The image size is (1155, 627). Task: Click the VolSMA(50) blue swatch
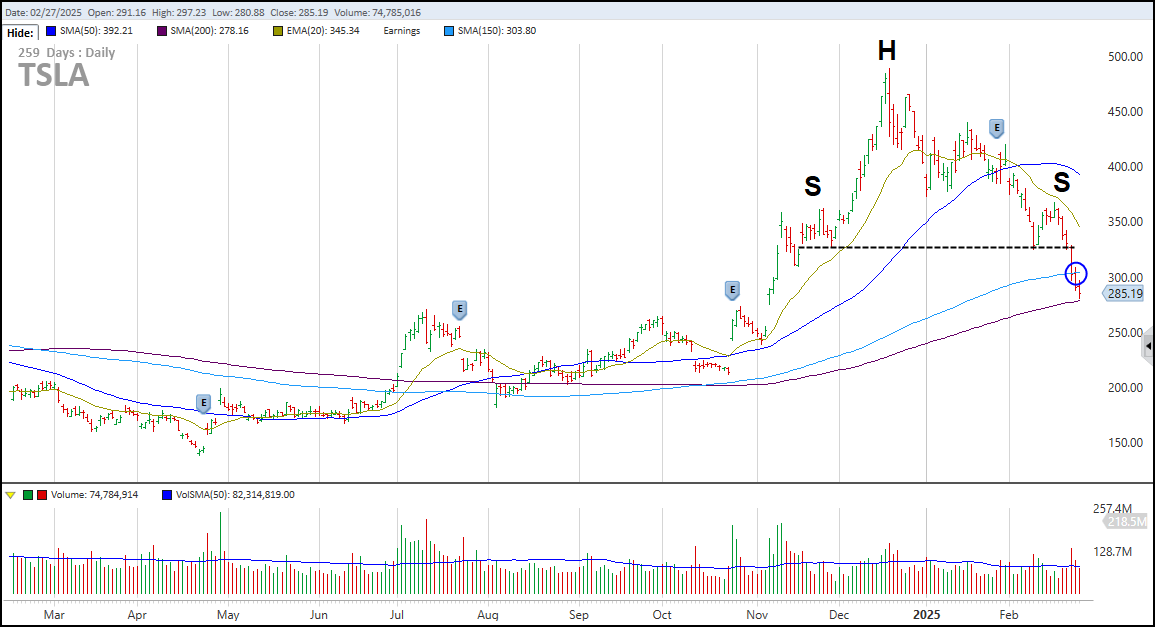click(x=167, y=495)
